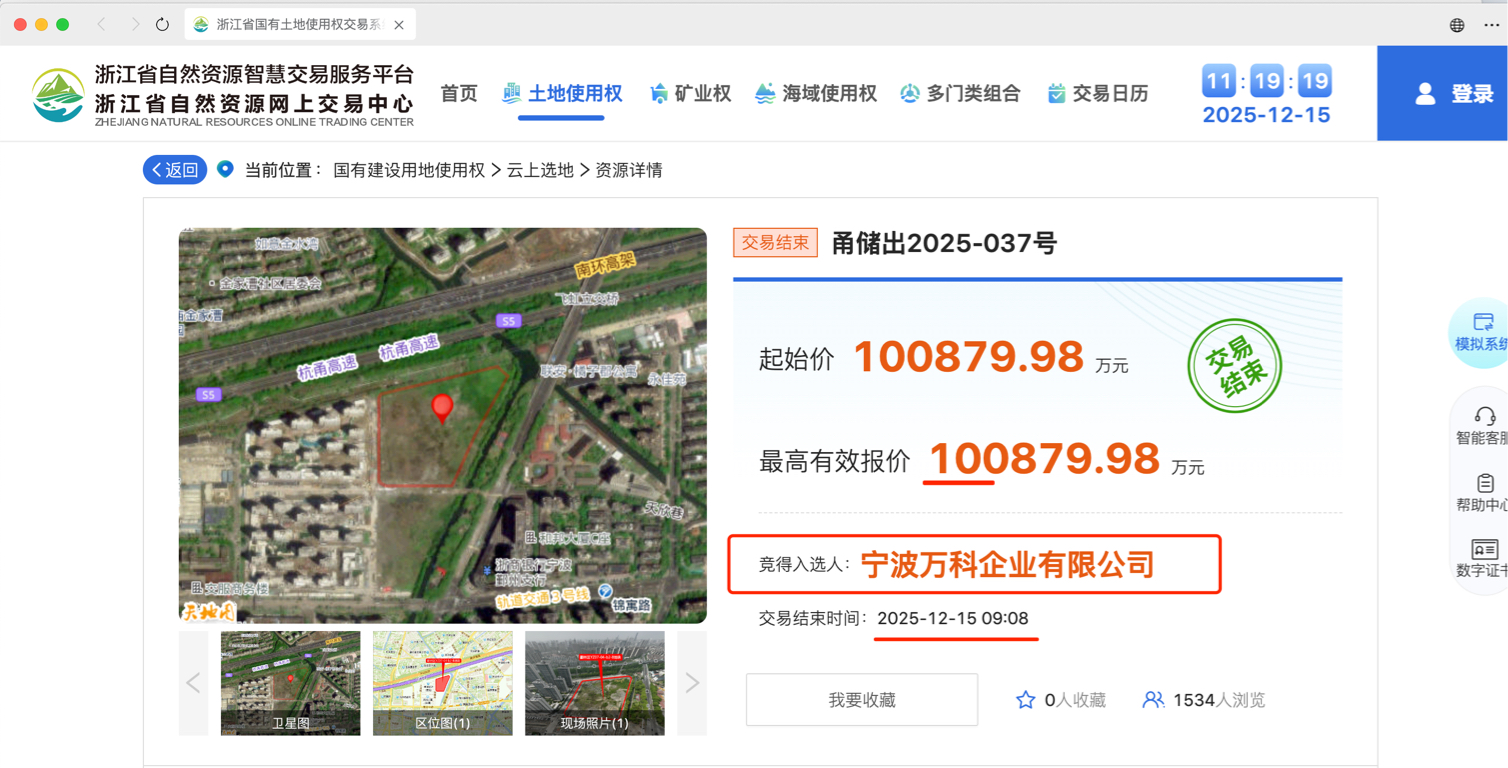Click the 矿业权 mining icon

click(x=658, y=94)
